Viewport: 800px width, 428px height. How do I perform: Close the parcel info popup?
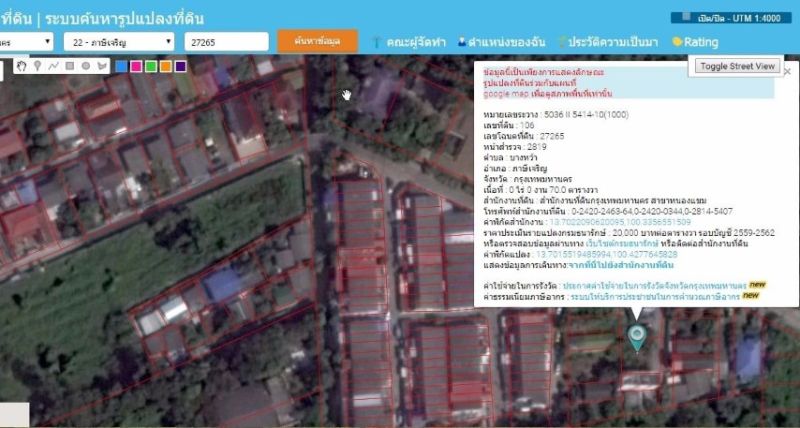coord(786,71)
